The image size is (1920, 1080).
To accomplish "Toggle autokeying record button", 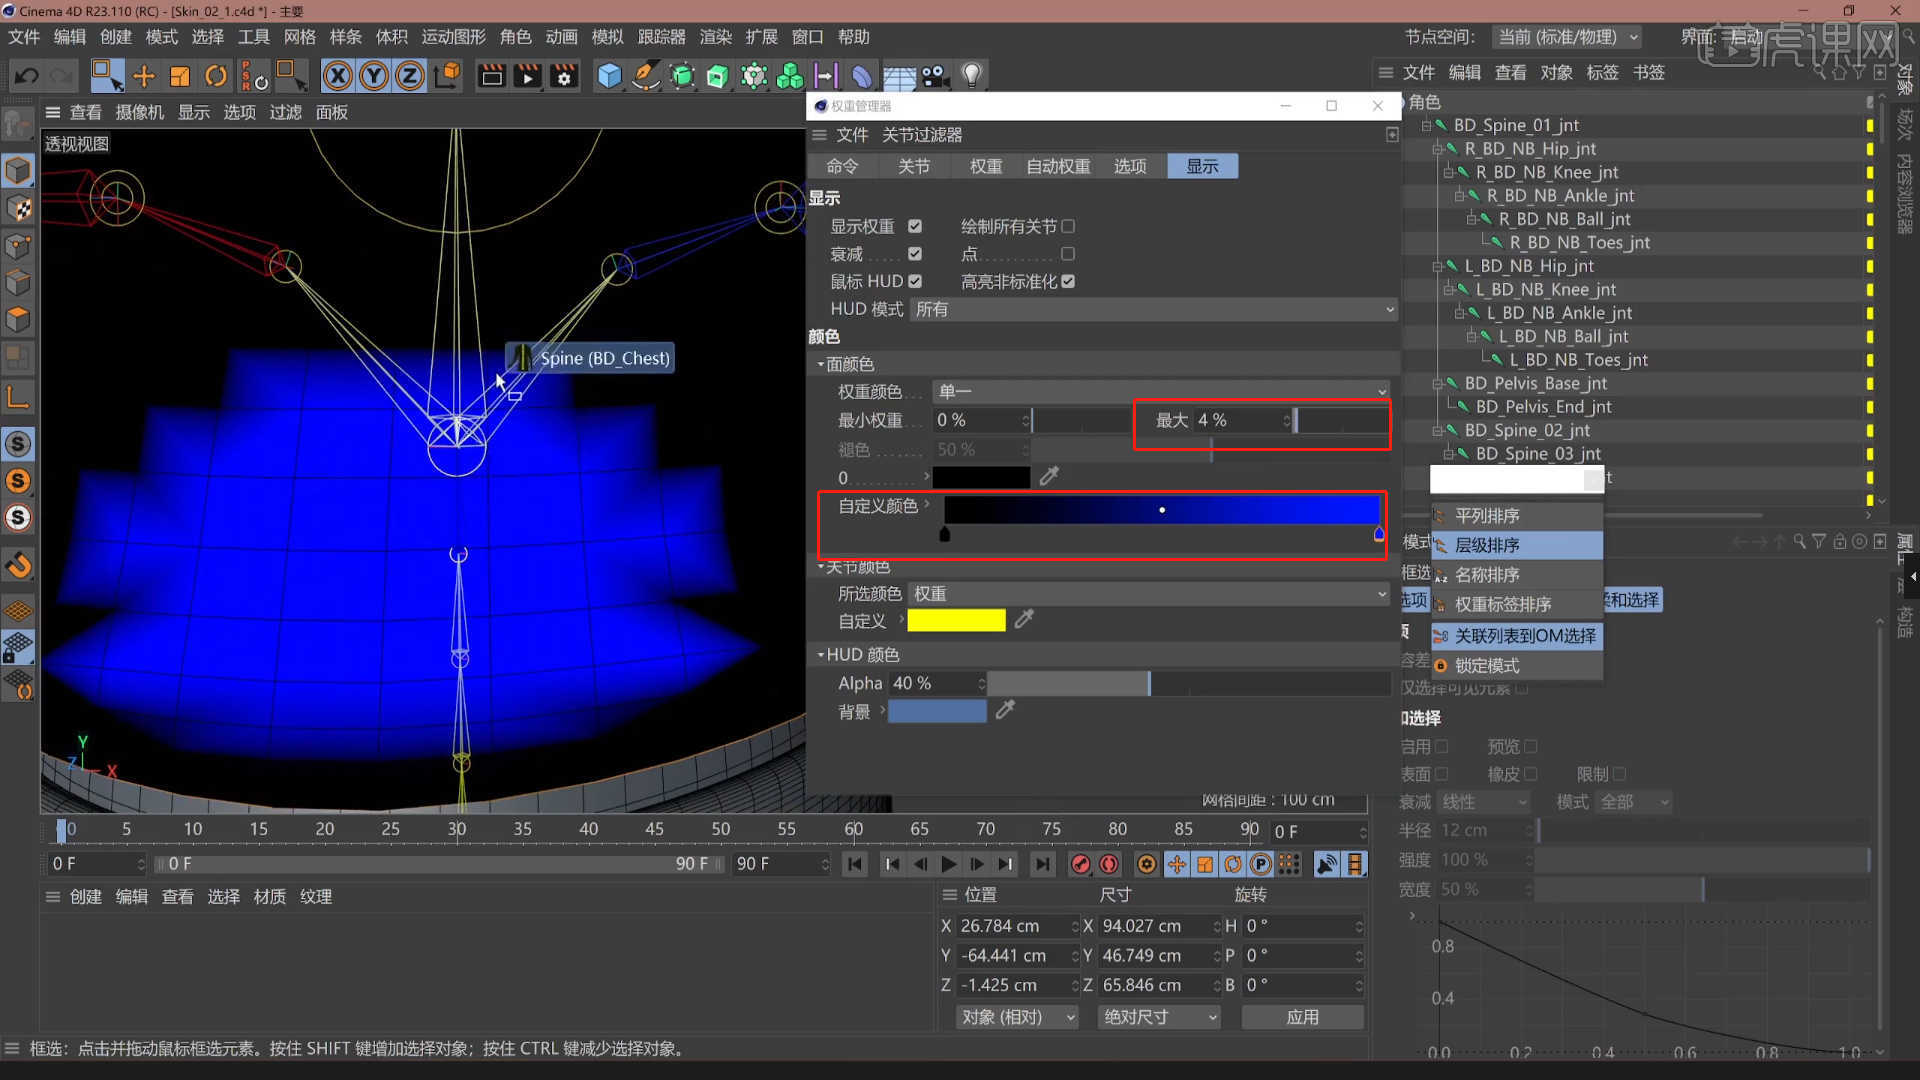I will pyautogui.click(x=1109, y=864).
